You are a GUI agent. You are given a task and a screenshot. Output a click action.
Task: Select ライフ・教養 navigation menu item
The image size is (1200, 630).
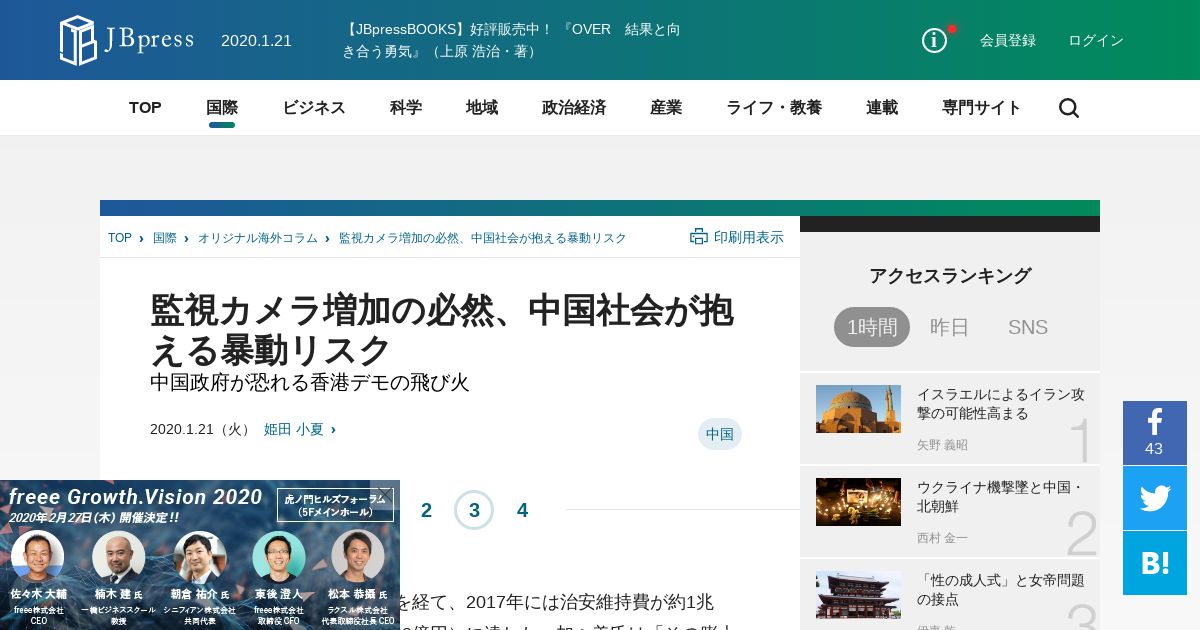[x=774, y=108]
